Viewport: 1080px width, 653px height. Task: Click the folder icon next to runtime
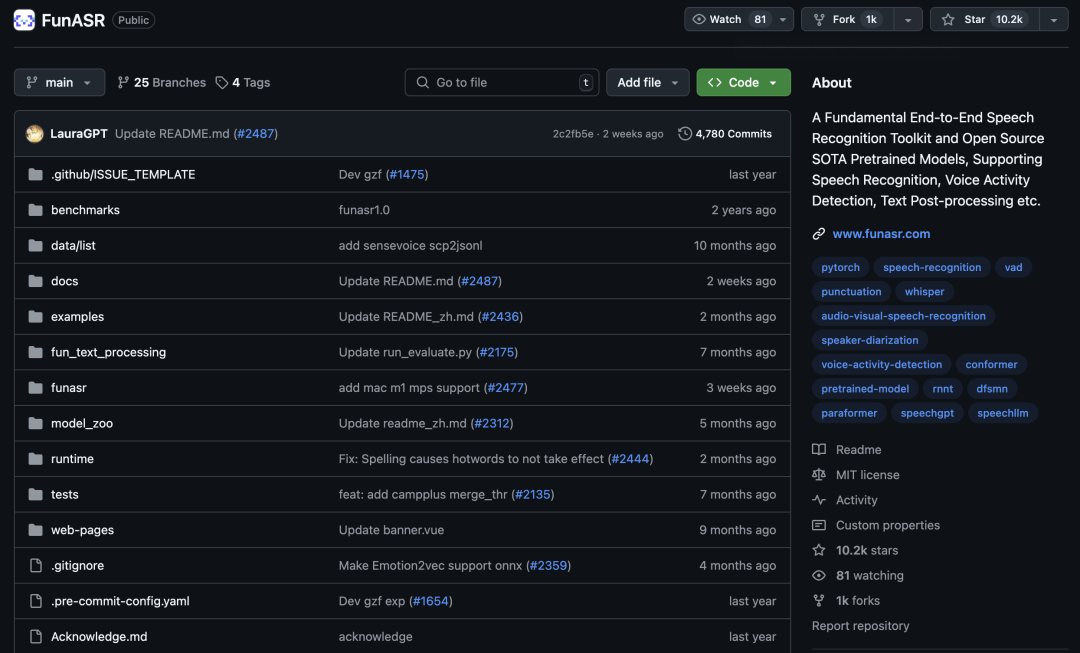(36, 459)
